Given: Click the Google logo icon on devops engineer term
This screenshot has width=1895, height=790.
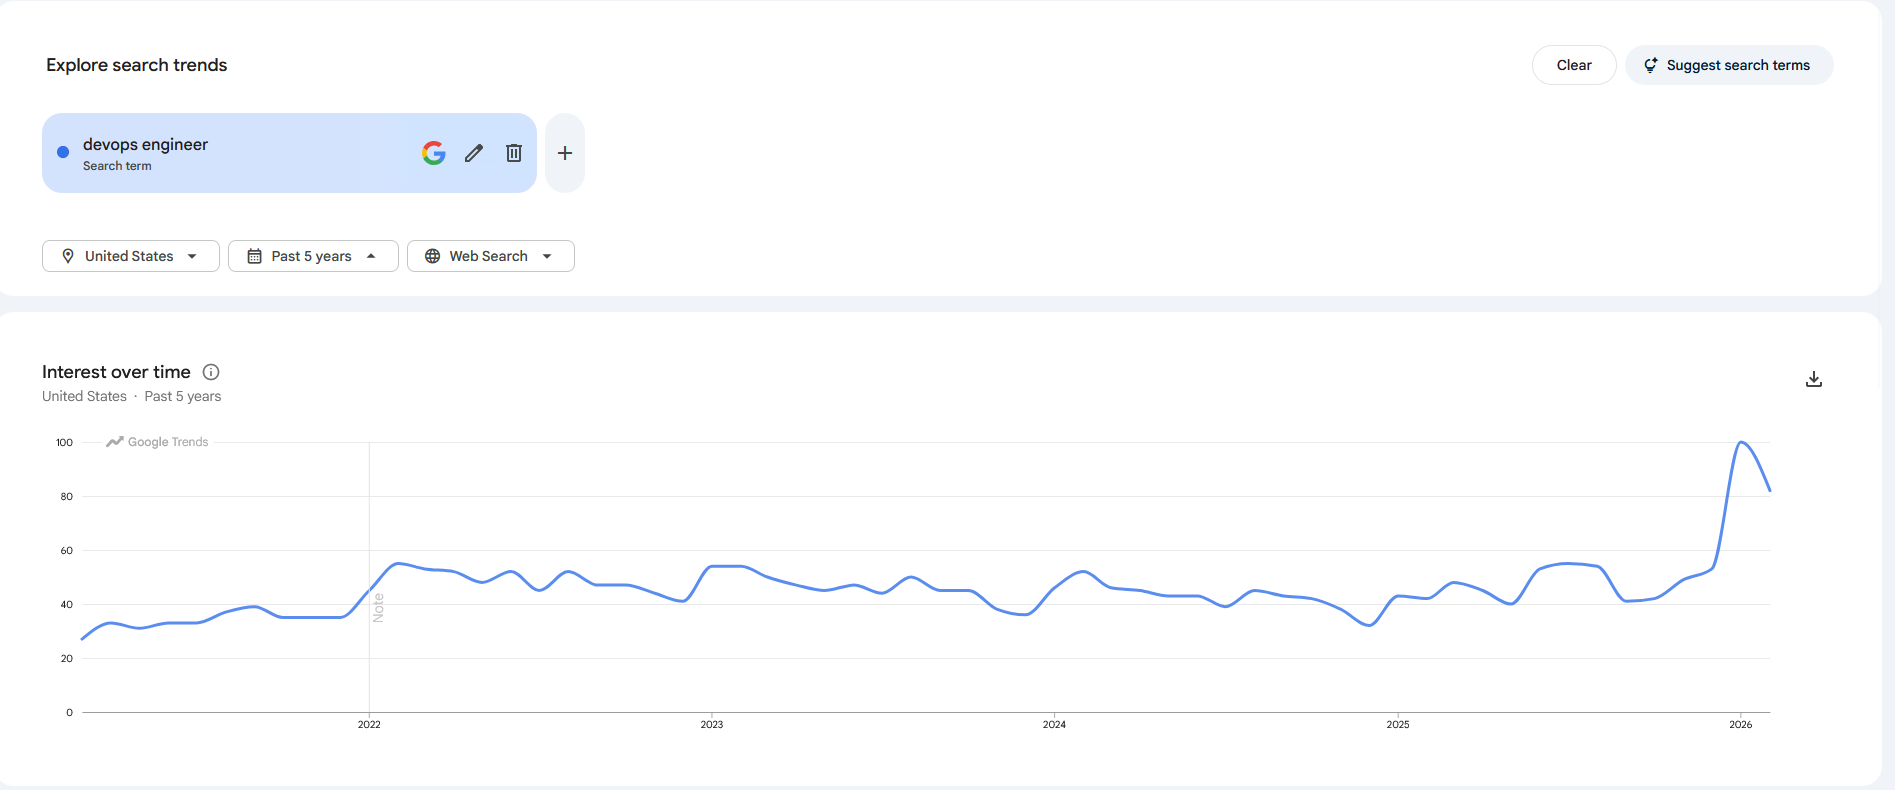Looking at the screenshot, I should click(433, 153).
